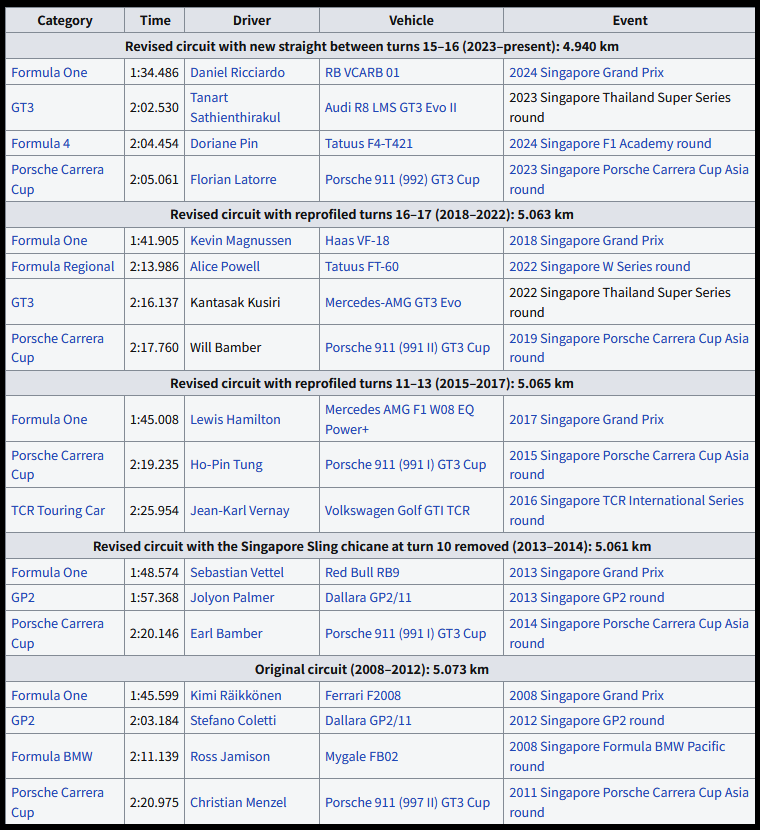Select the Kantasak Kusiri driver name
This screenshot has height=830, width=760.
[x=235, y=302]
